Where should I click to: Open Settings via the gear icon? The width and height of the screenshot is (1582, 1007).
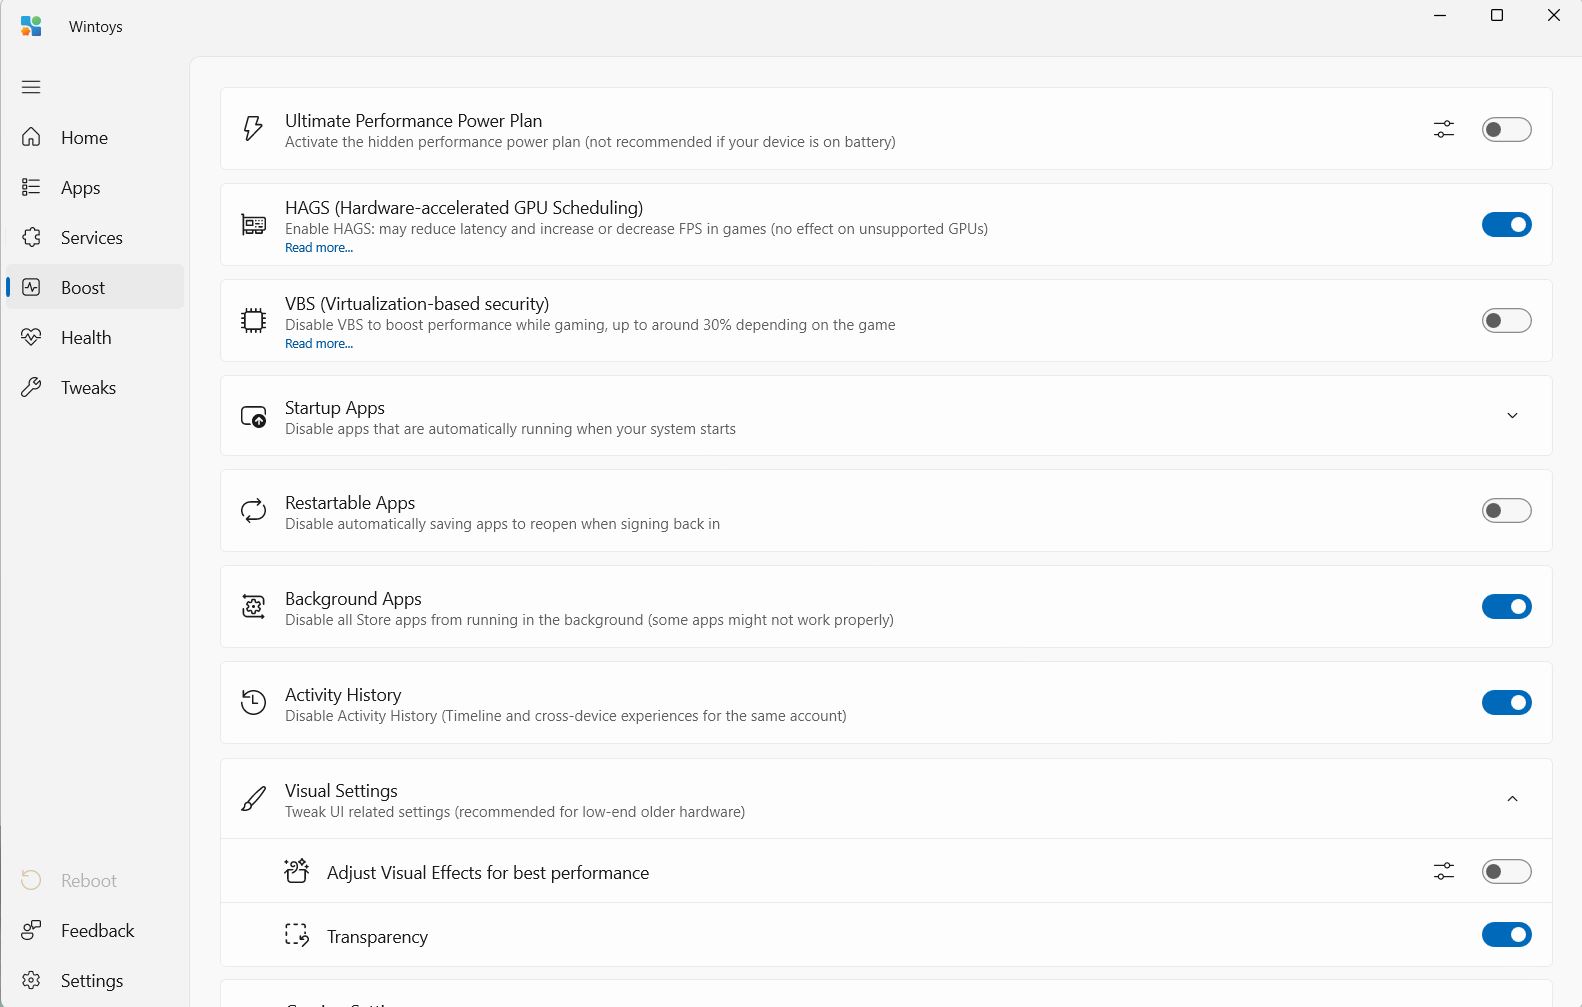31,980
